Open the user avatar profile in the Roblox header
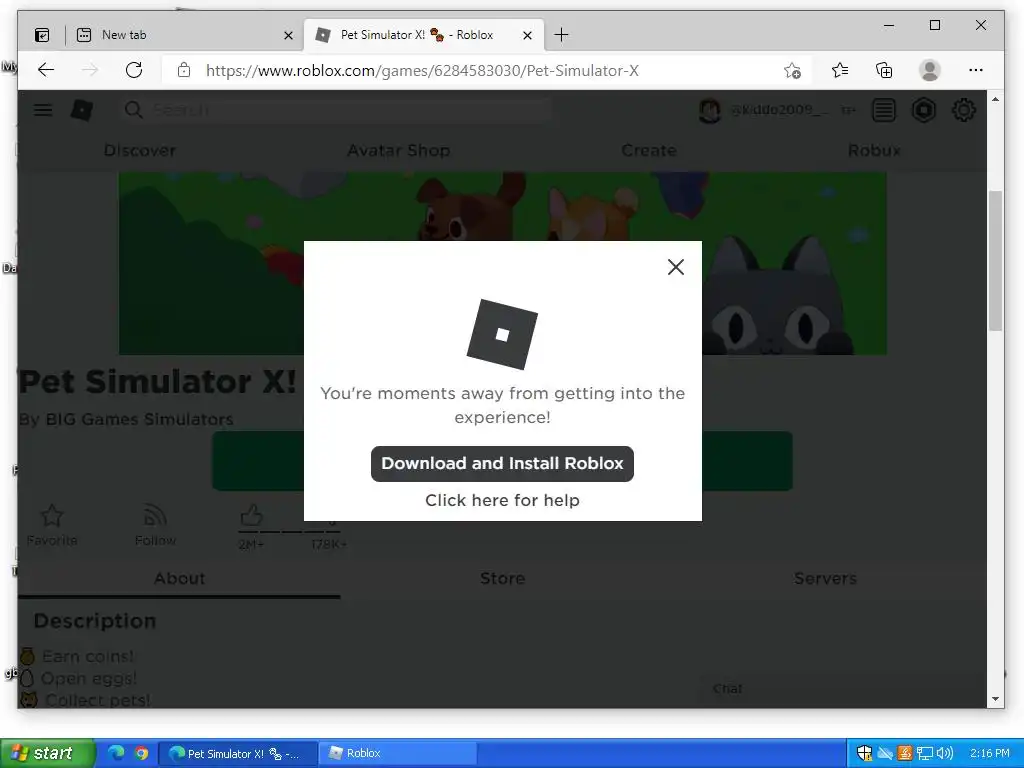The height and width of the screenshot is (768, 1024). coord(710,110)
